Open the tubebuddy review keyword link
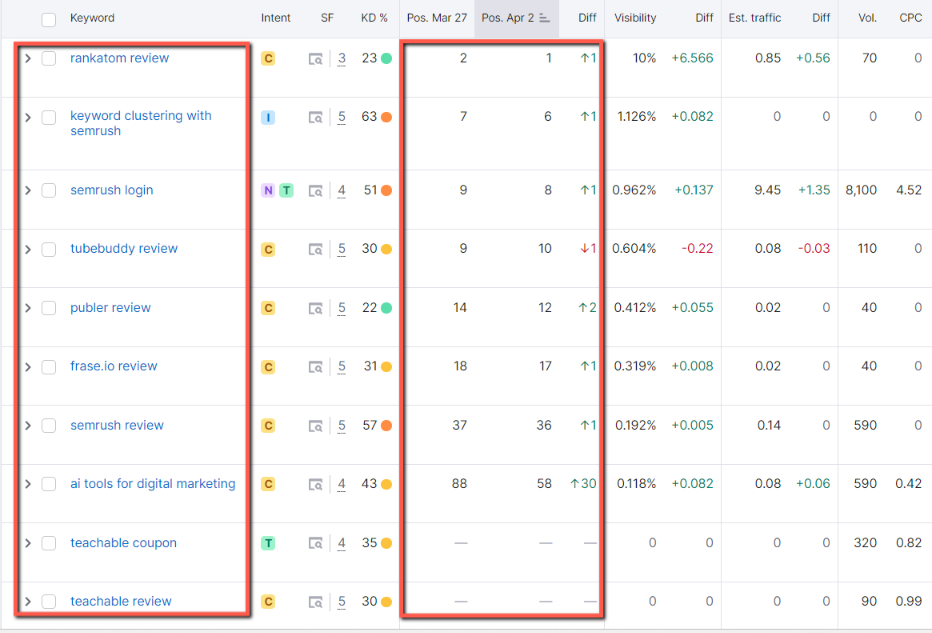The image size is (932, 633). tap(124, 248)
